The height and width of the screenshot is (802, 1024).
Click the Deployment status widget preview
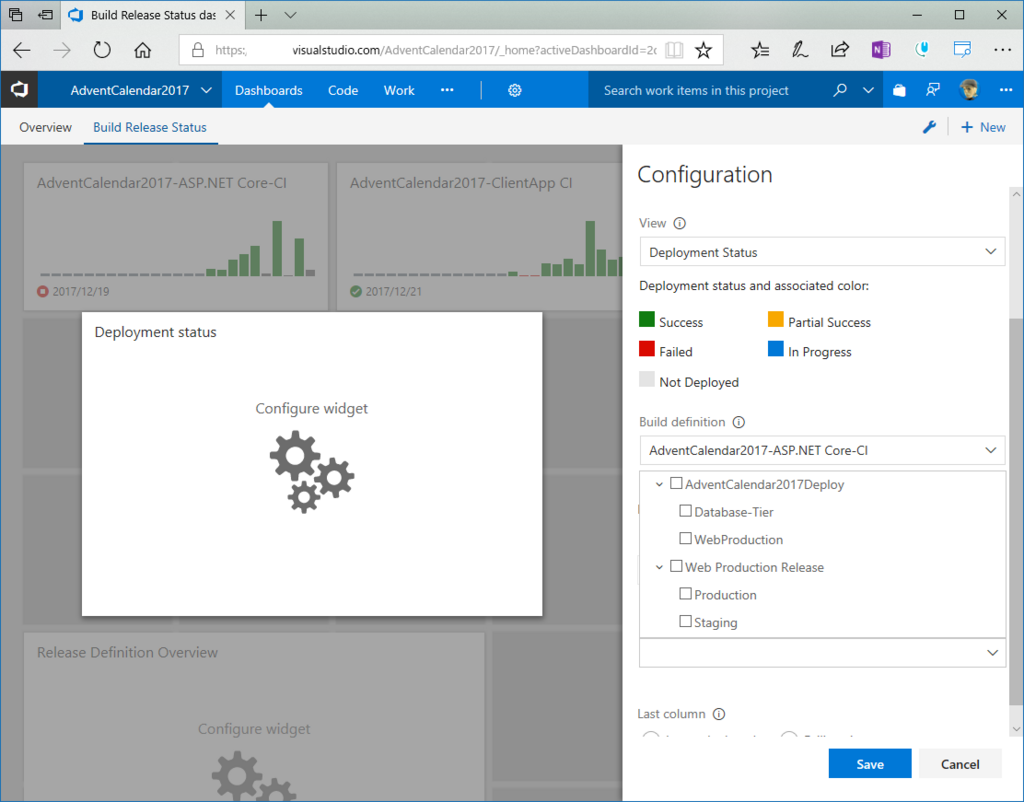tap(312, 464)
